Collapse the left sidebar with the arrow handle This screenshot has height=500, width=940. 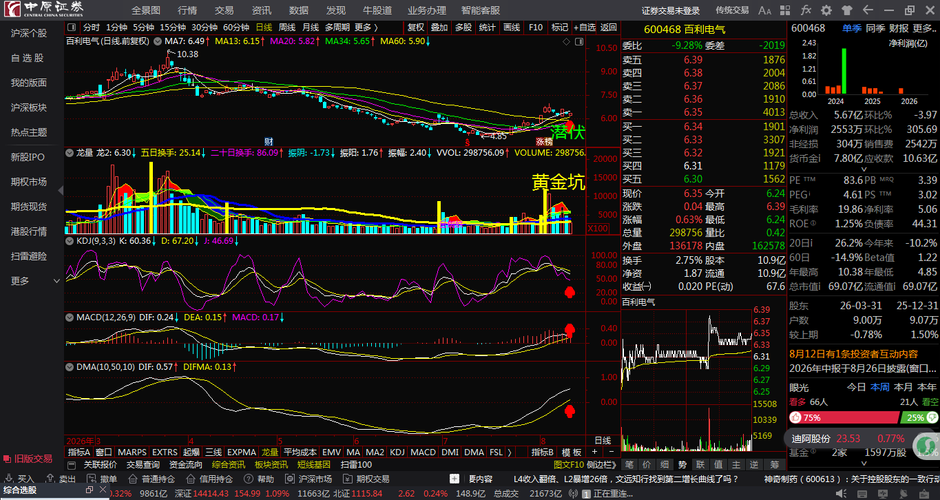[x=61, y=191]
